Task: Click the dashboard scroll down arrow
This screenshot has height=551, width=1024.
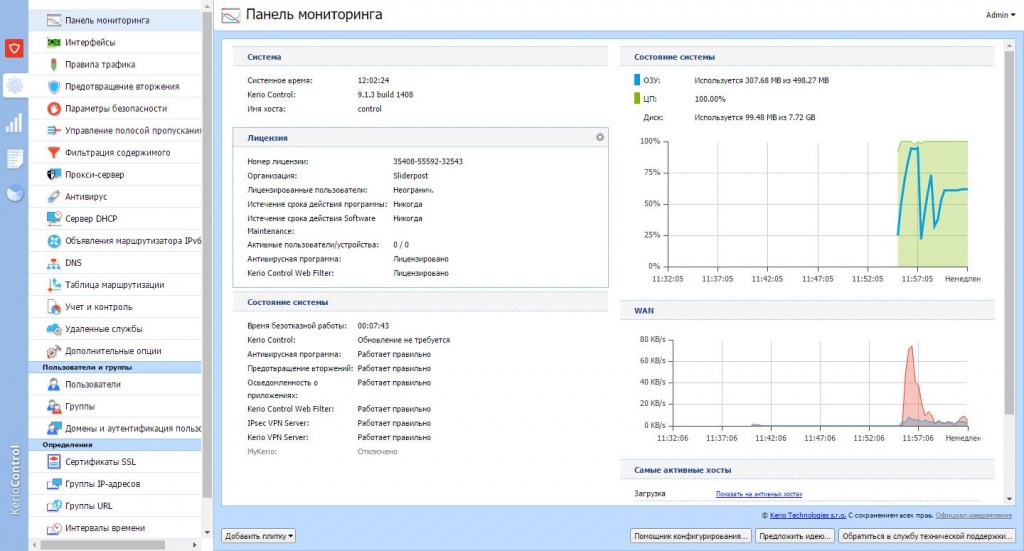Action: pos(1009,499)
